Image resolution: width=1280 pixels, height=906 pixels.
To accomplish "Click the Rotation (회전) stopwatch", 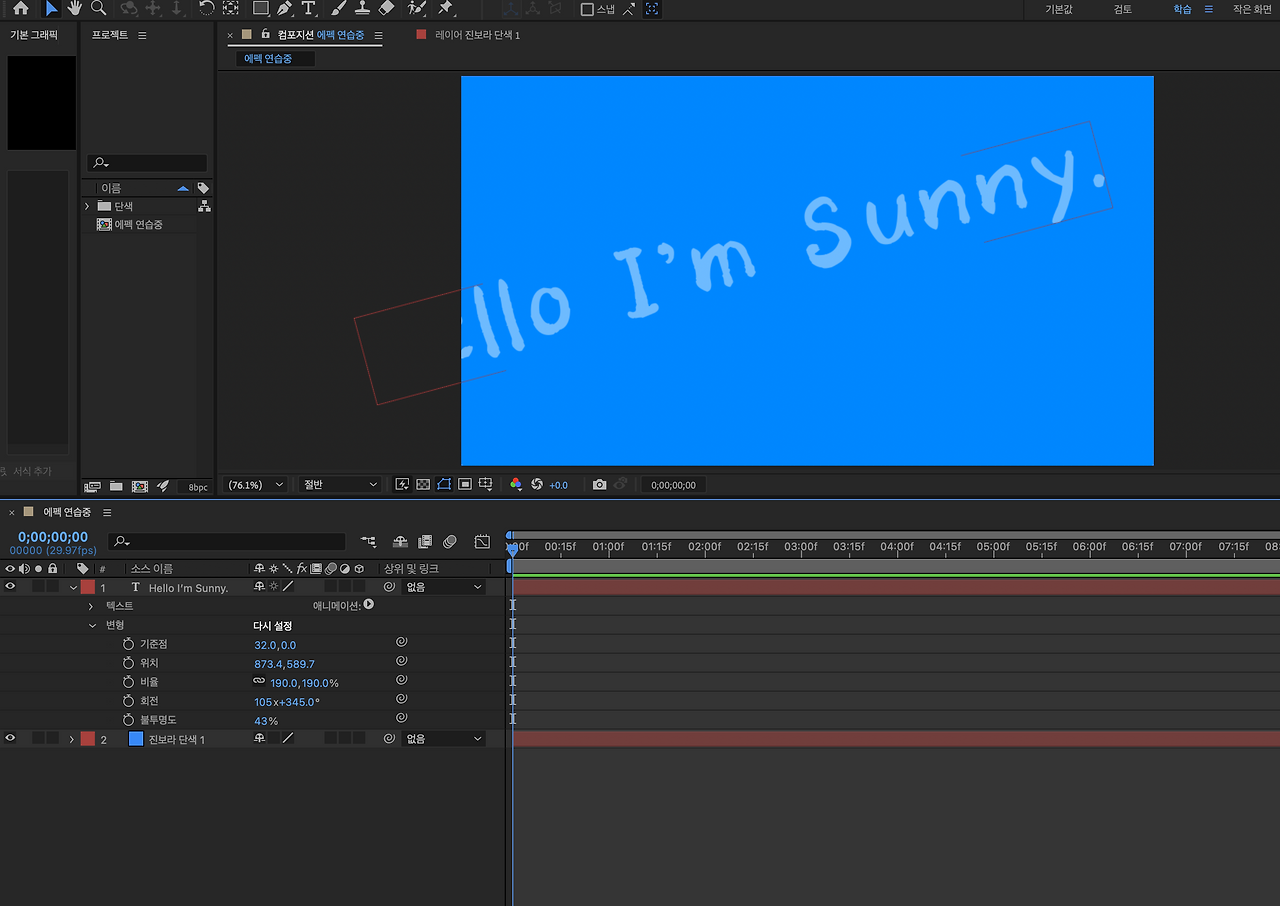I will (x=128, y=702).
